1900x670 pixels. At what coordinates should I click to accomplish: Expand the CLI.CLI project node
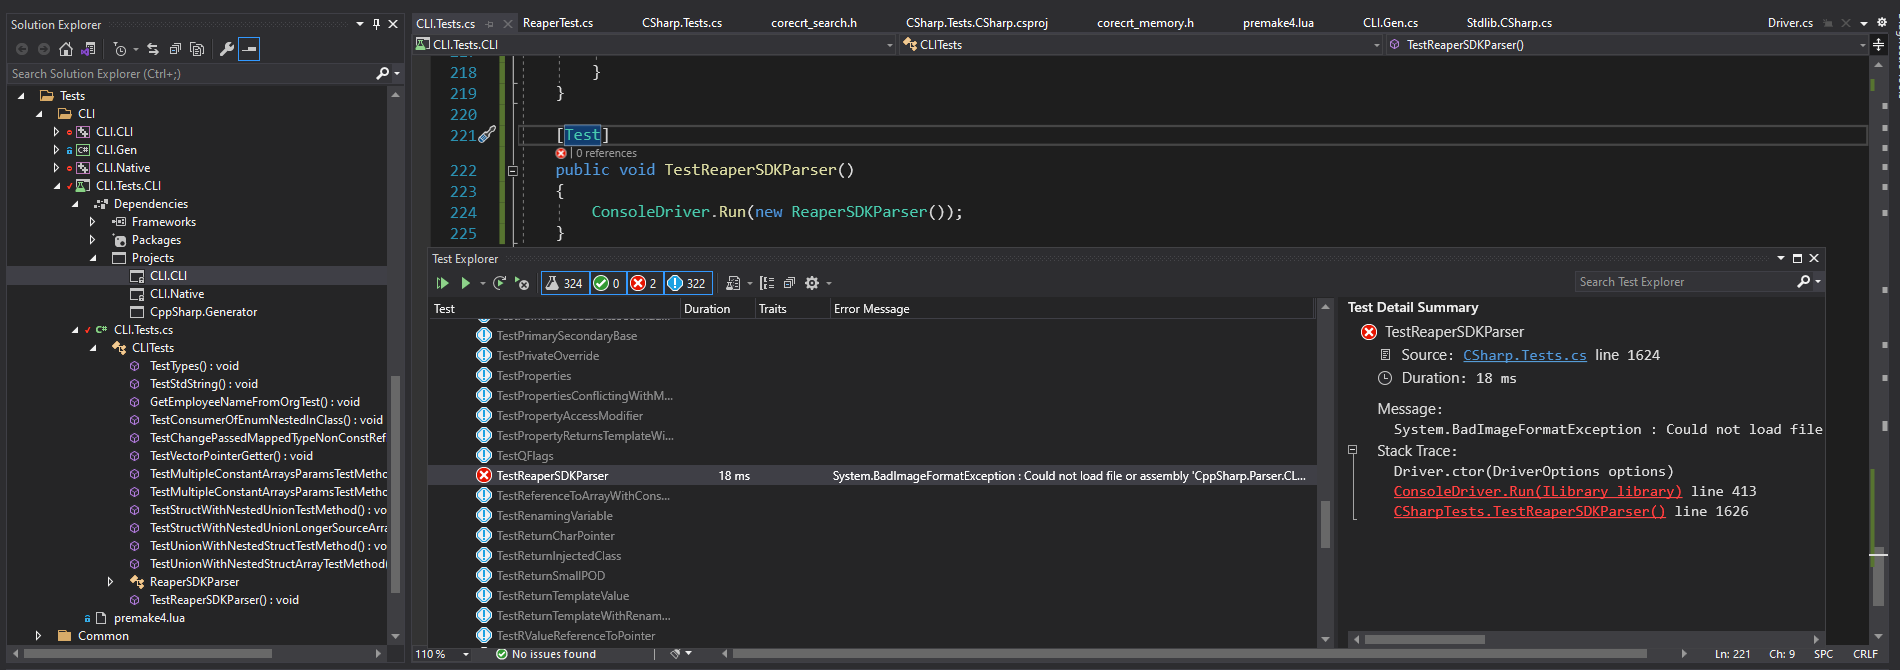(57, 132)
